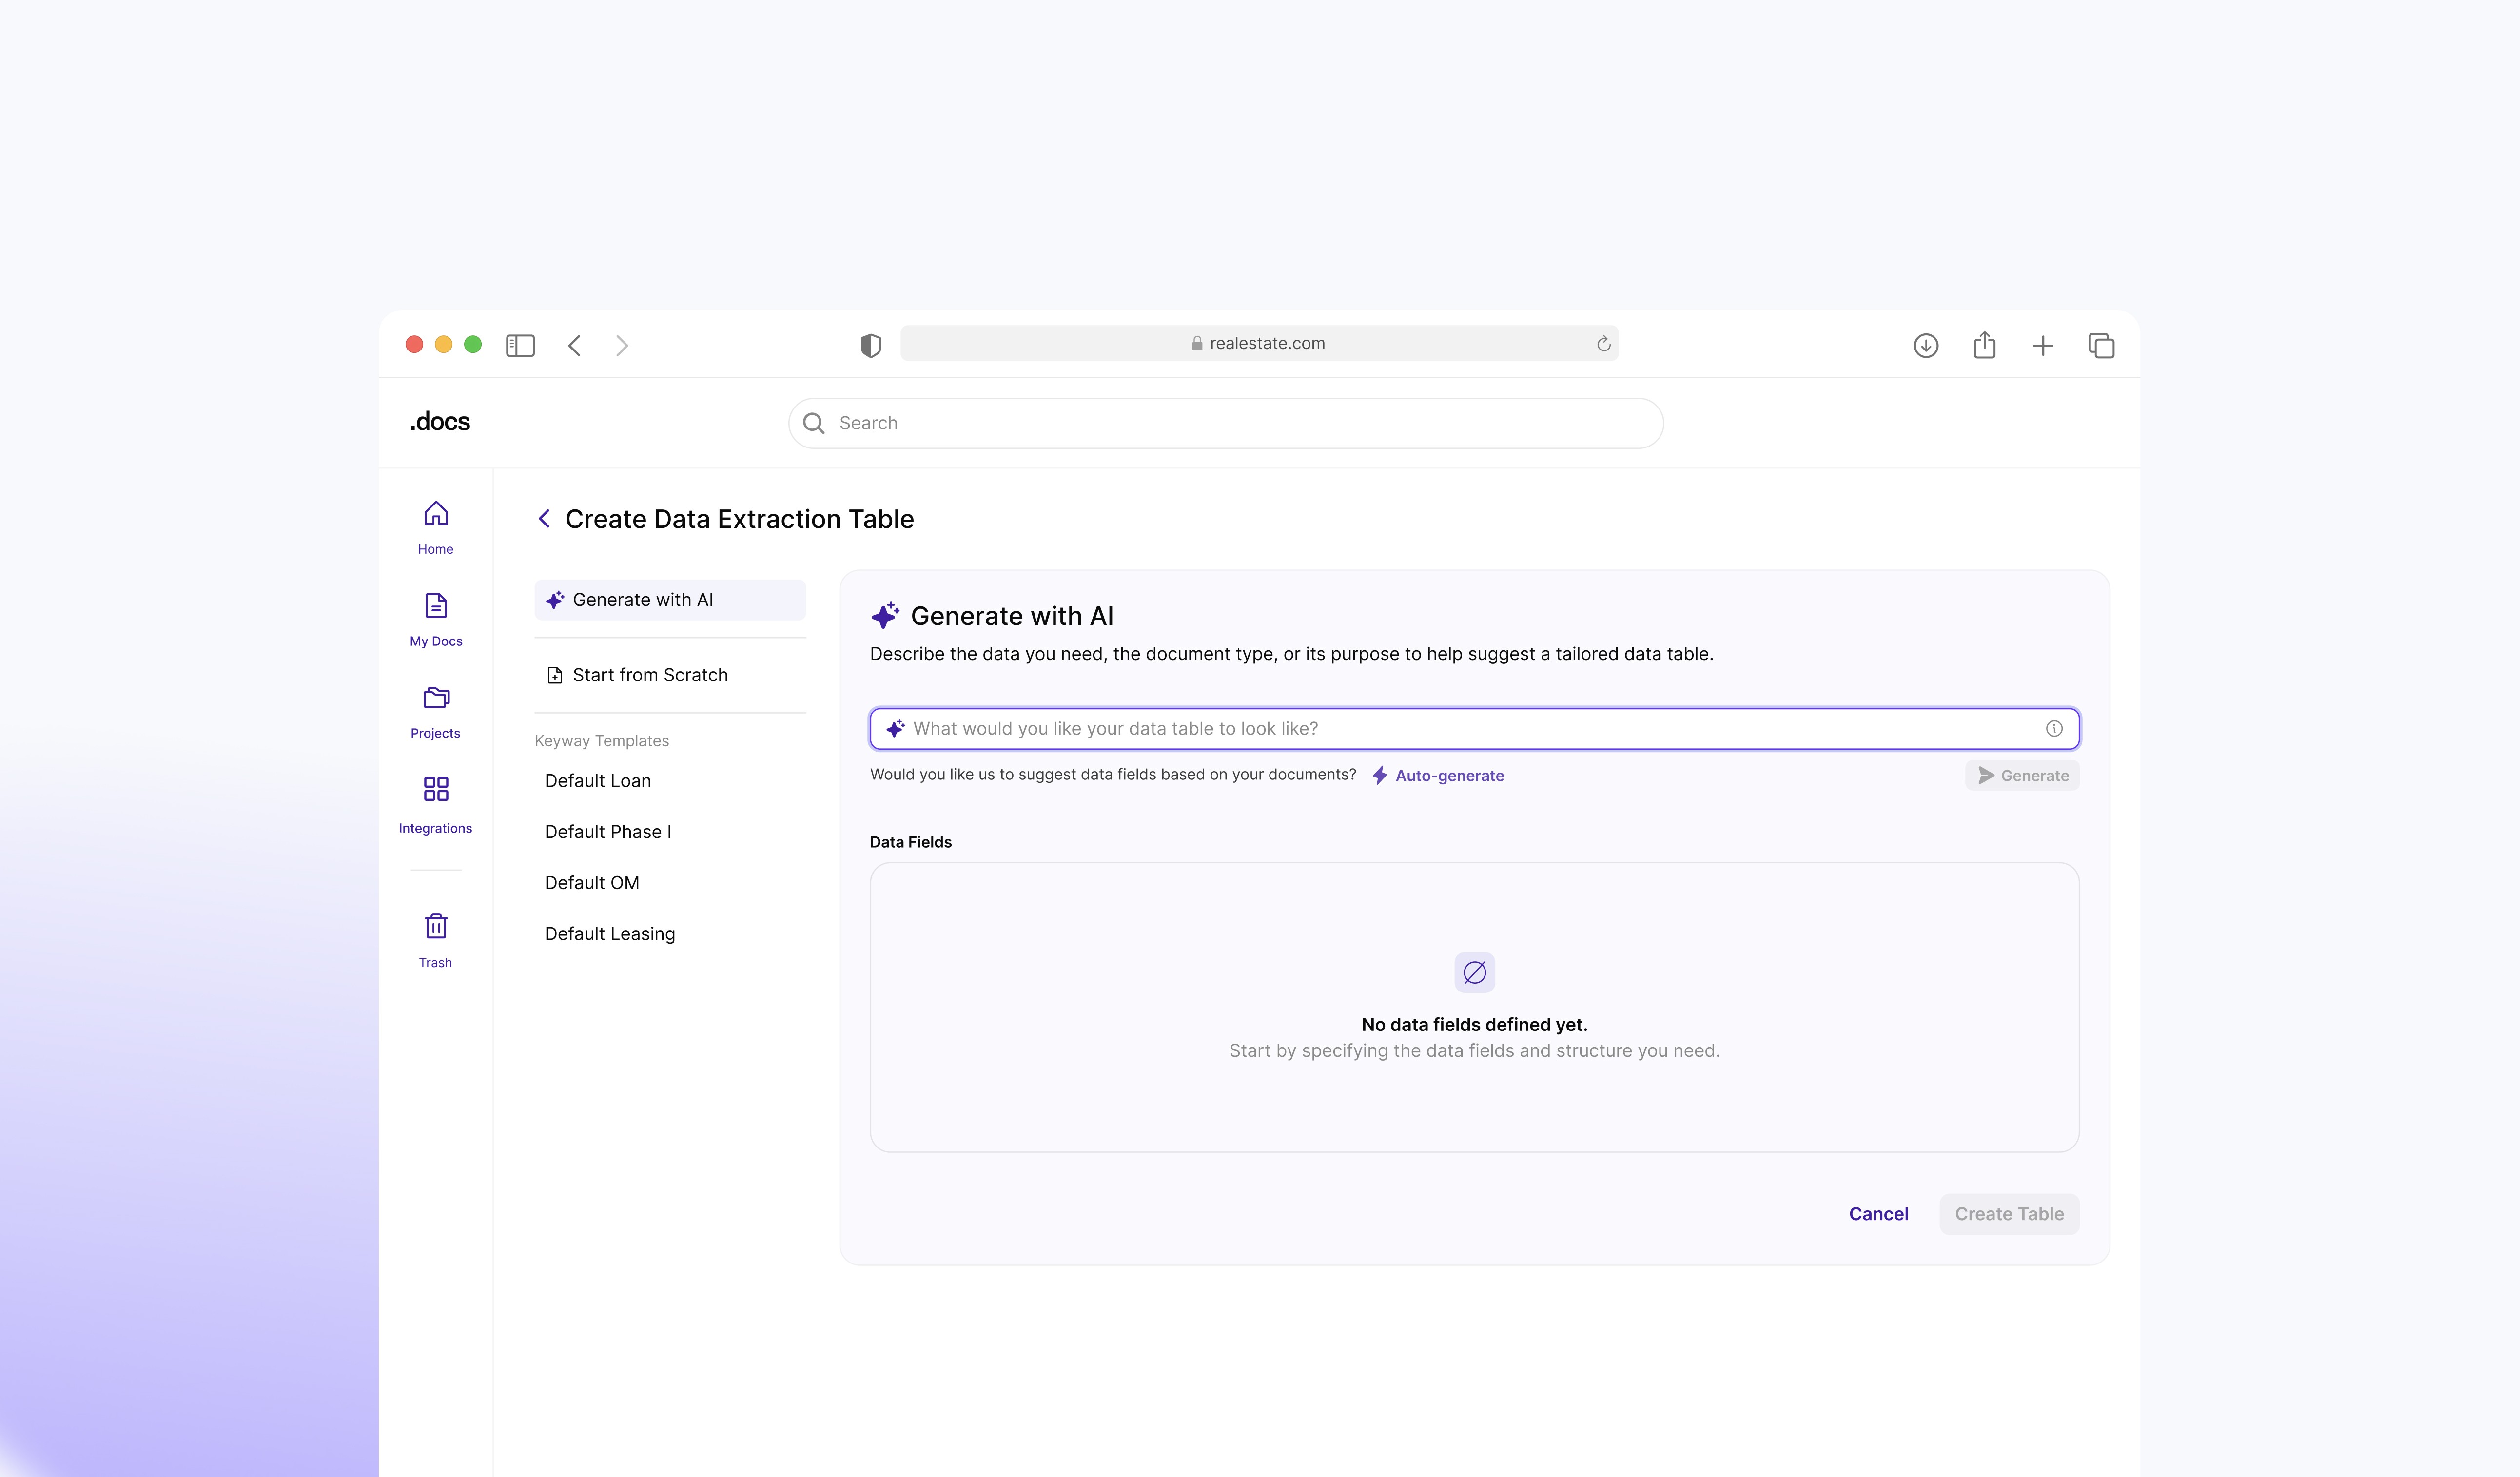This screenshot has height=1477, width=2520.
Task: Go to My Docs section
Action: (x=435, y=619)
